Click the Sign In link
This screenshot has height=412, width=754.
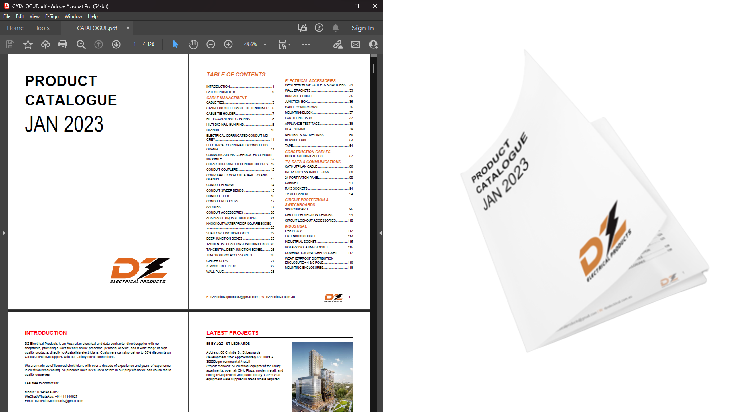tap(362, 28)
